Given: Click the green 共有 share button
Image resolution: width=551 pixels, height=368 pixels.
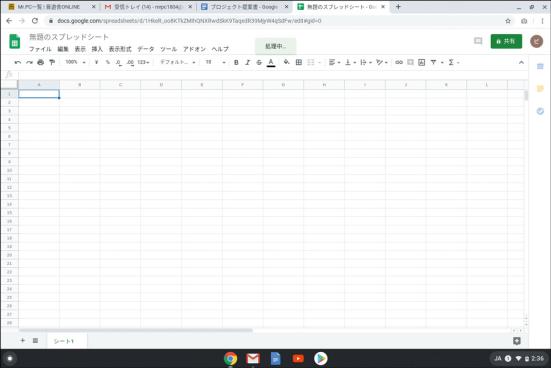Looking at the screenshot, I should point(506,41).
